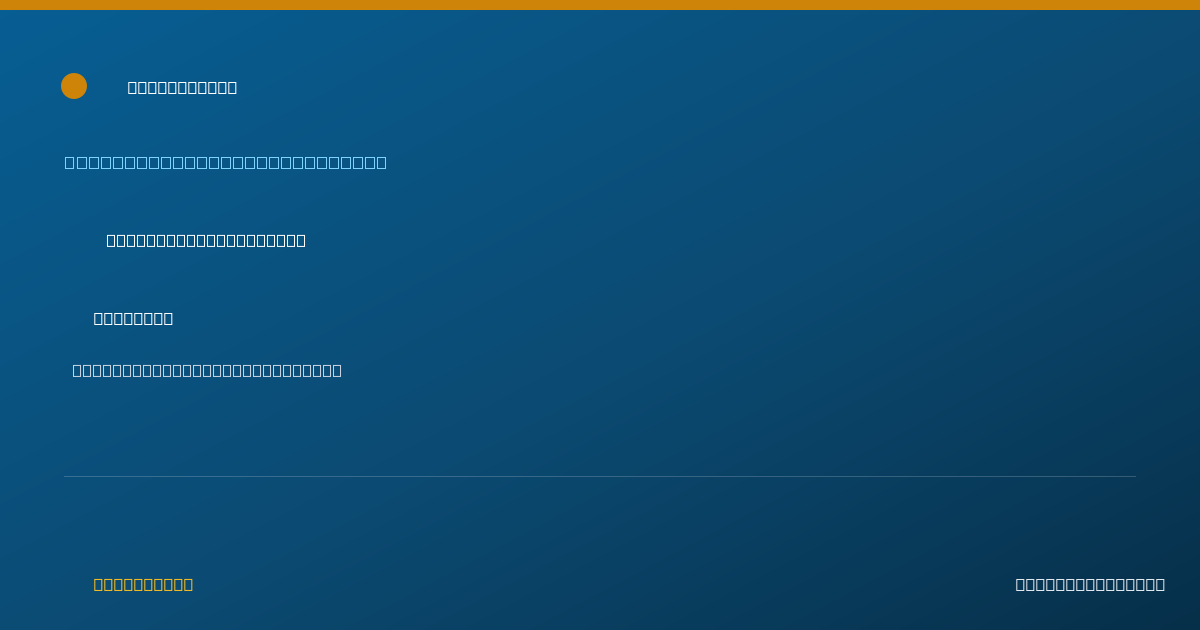The image size is (1200, 630).
Task: Open the orange-yellow footer link text
Action: [x=143, y=584]
